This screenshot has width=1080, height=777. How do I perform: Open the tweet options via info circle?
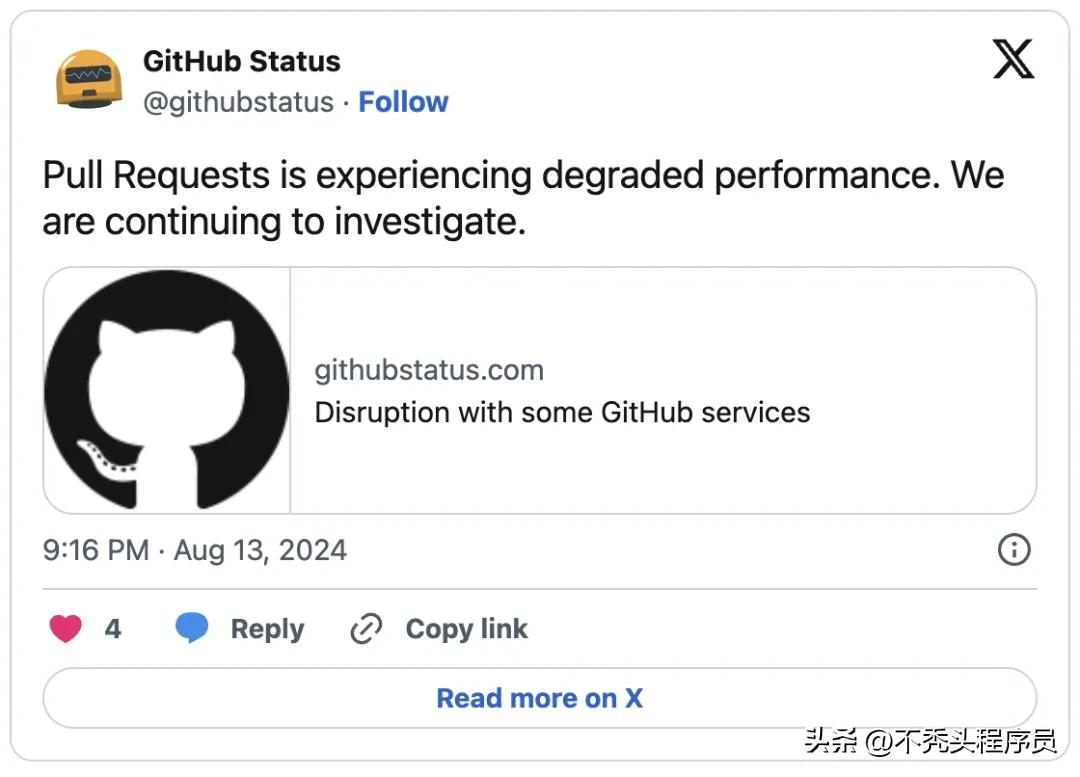(1014, 550)
